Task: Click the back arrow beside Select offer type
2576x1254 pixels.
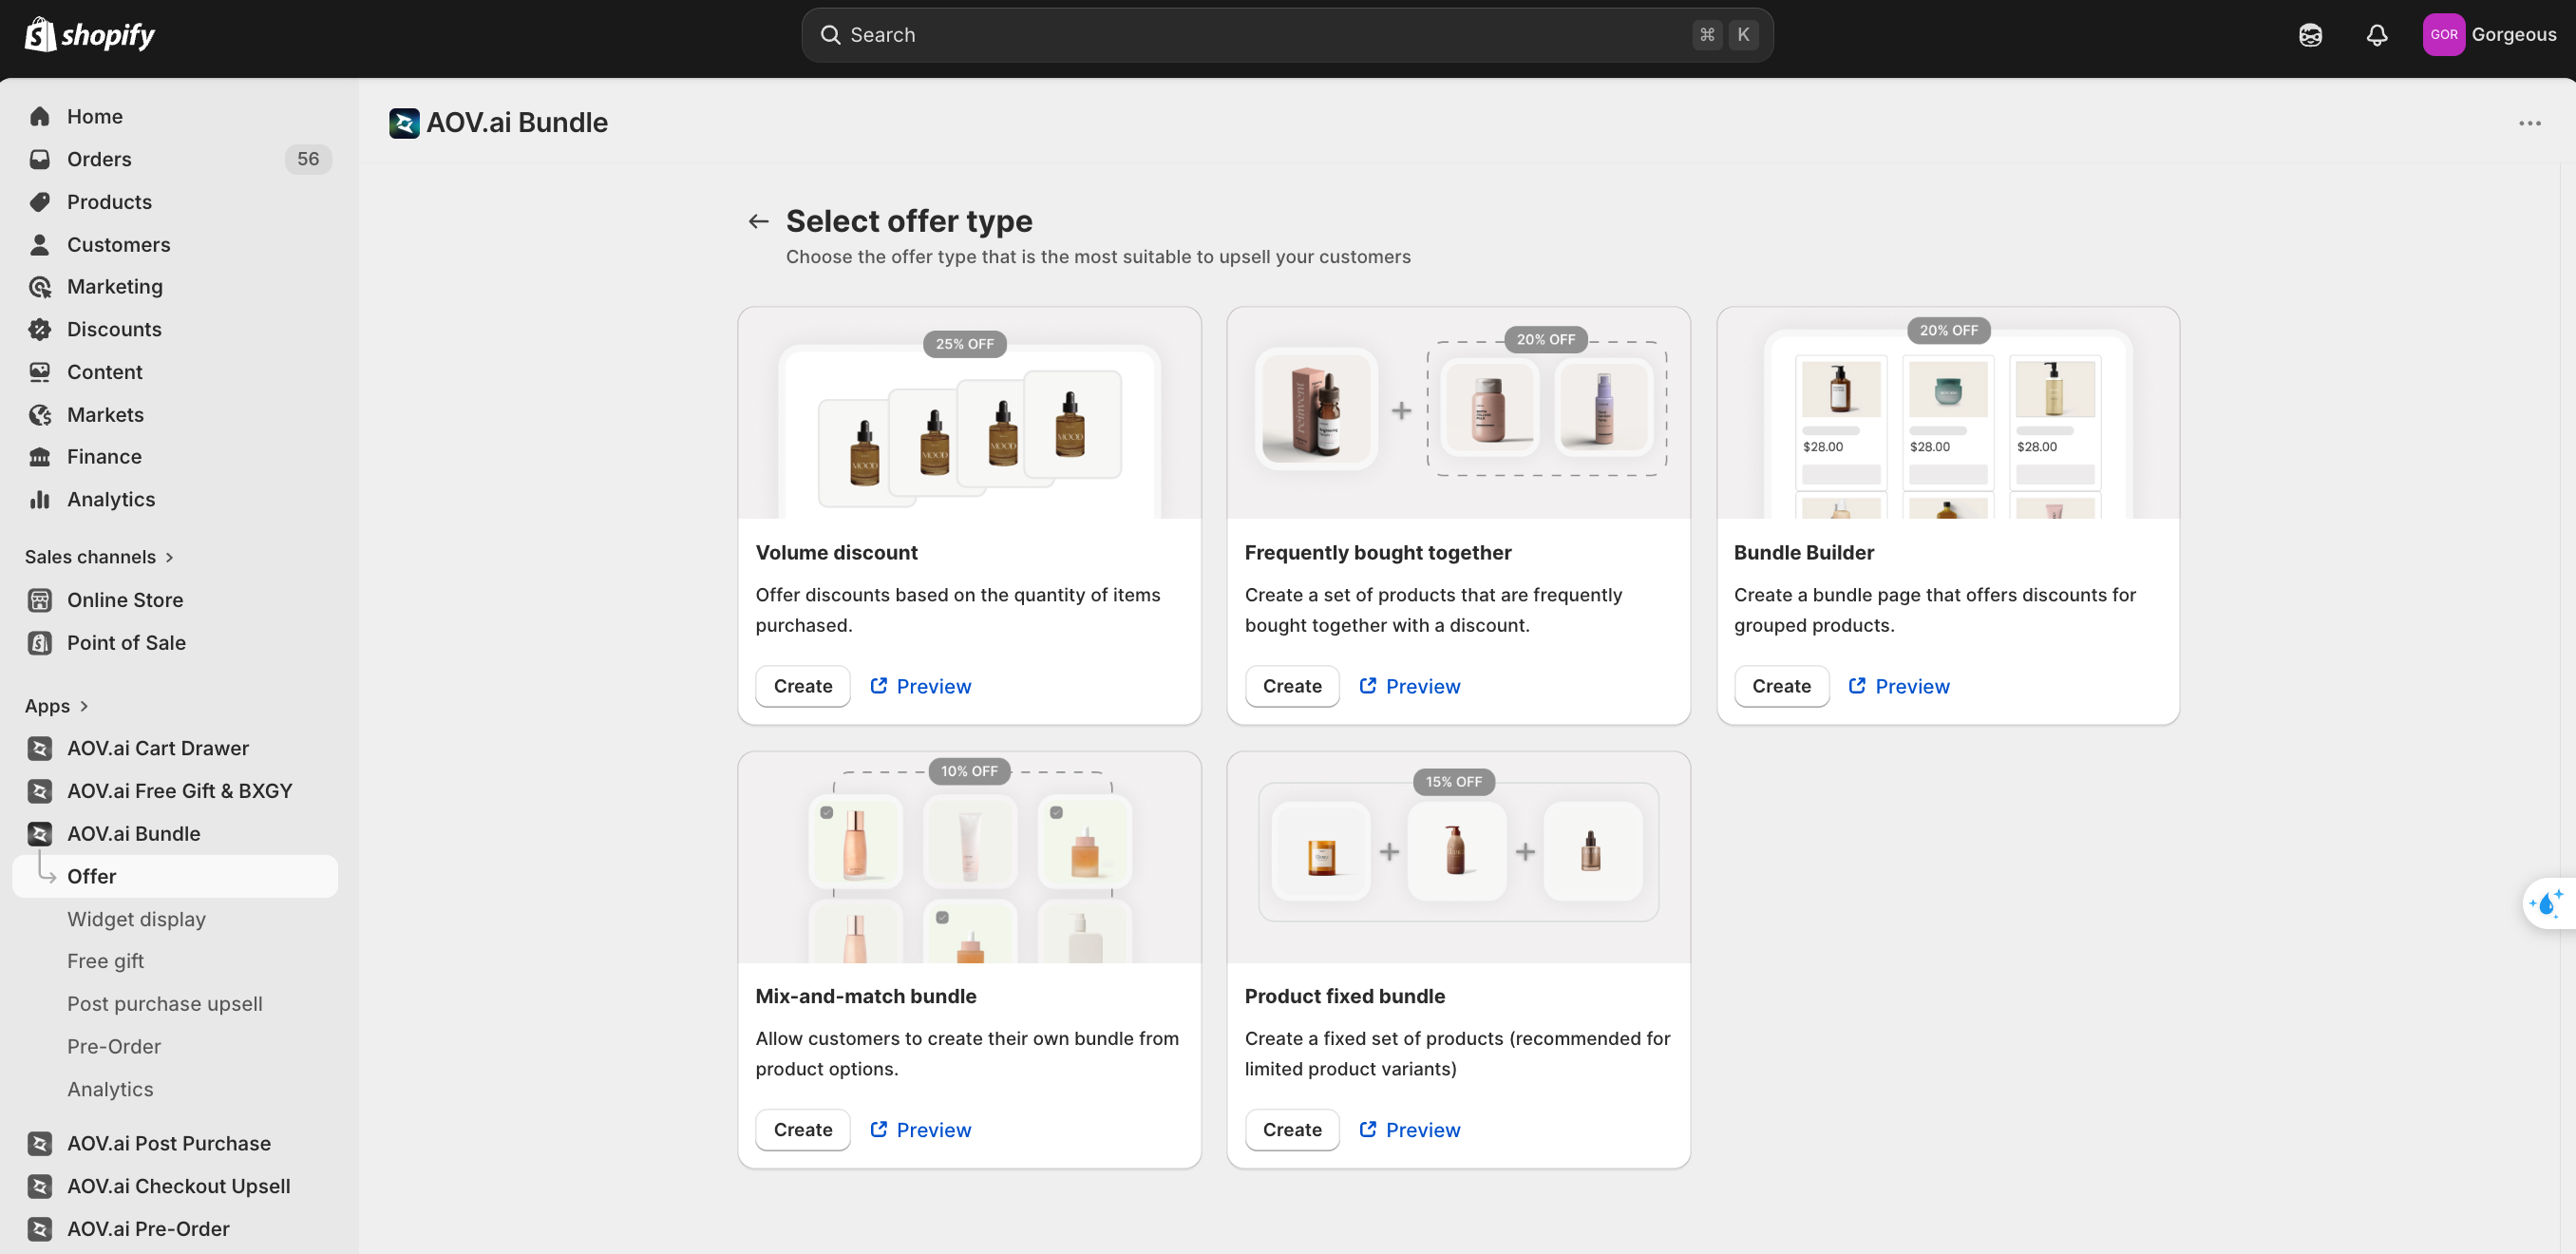Action: click(759, 222)
